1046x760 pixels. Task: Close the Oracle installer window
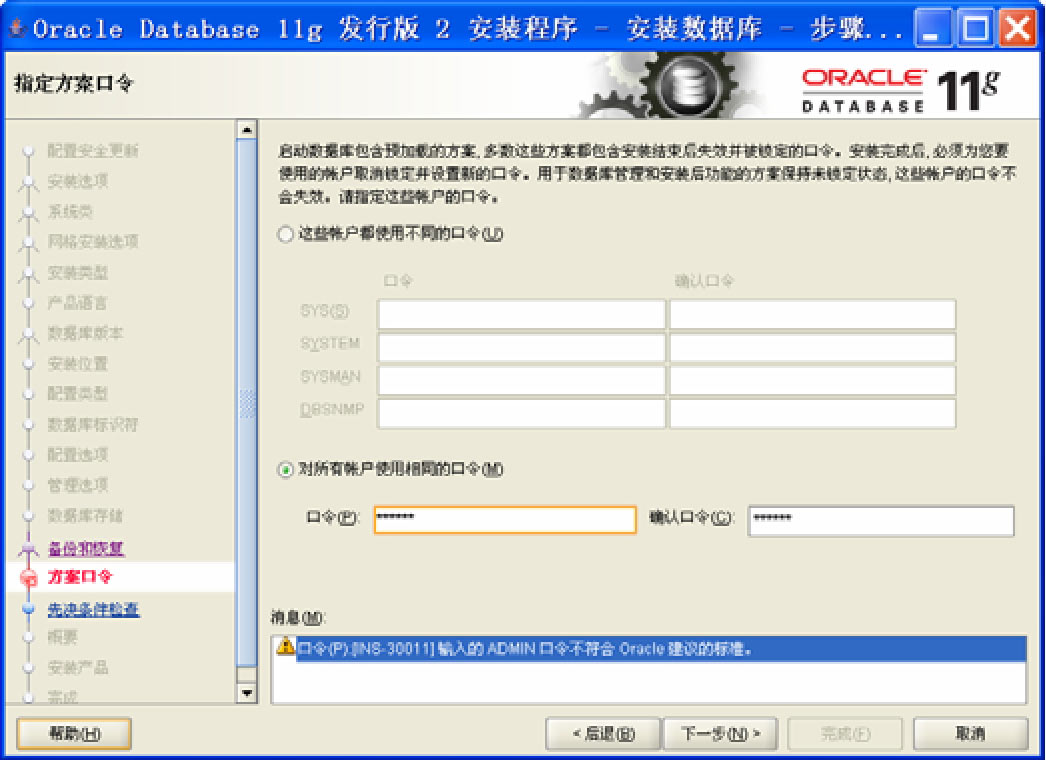[1017, 28]
